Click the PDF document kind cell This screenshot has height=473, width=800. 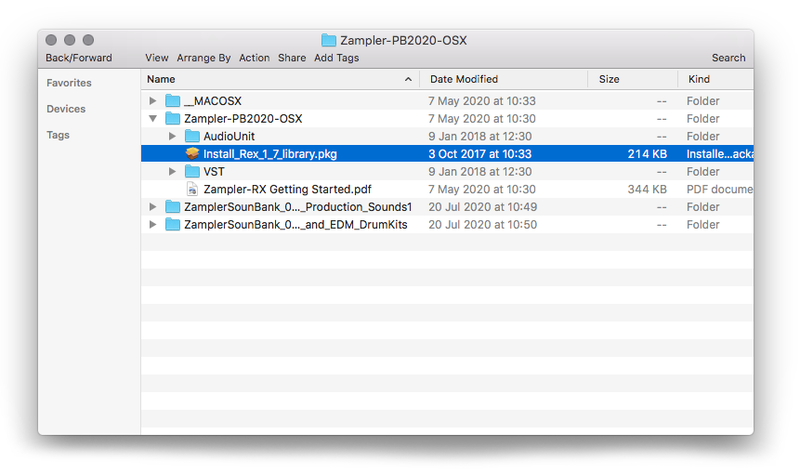click(719, 189)
